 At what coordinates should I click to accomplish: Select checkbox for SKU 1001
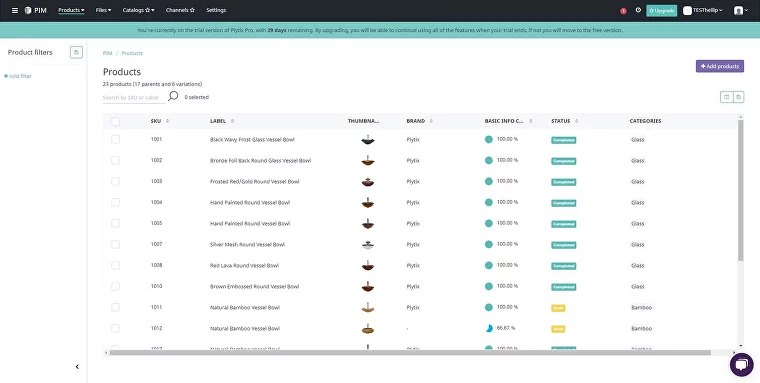click(115, 140)
